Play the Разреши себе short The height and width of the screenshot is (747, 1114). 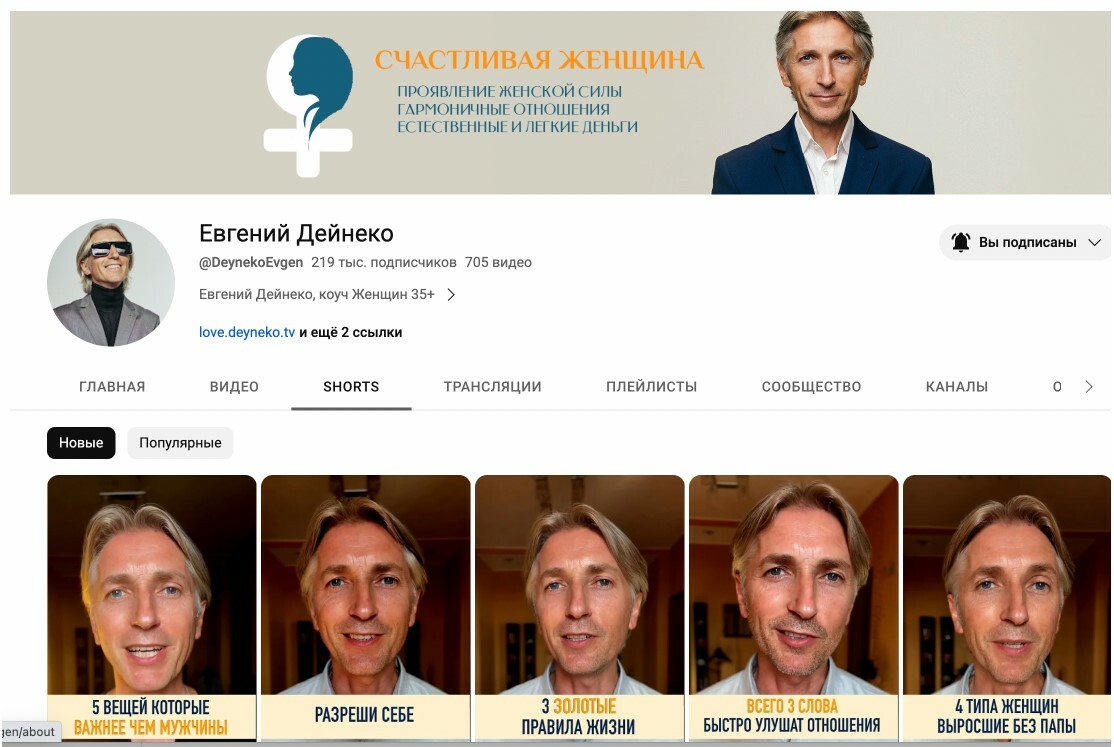(x=365, y=608)
